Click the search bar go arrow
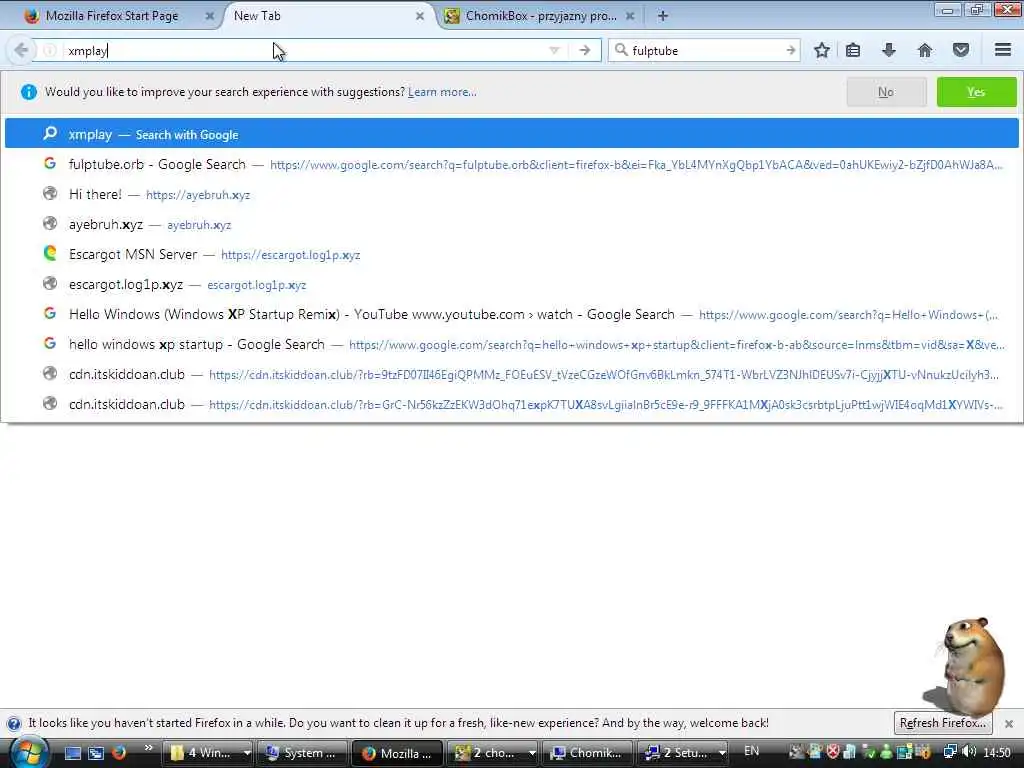Screen dimensions: 1024x768 coord(790,50)
